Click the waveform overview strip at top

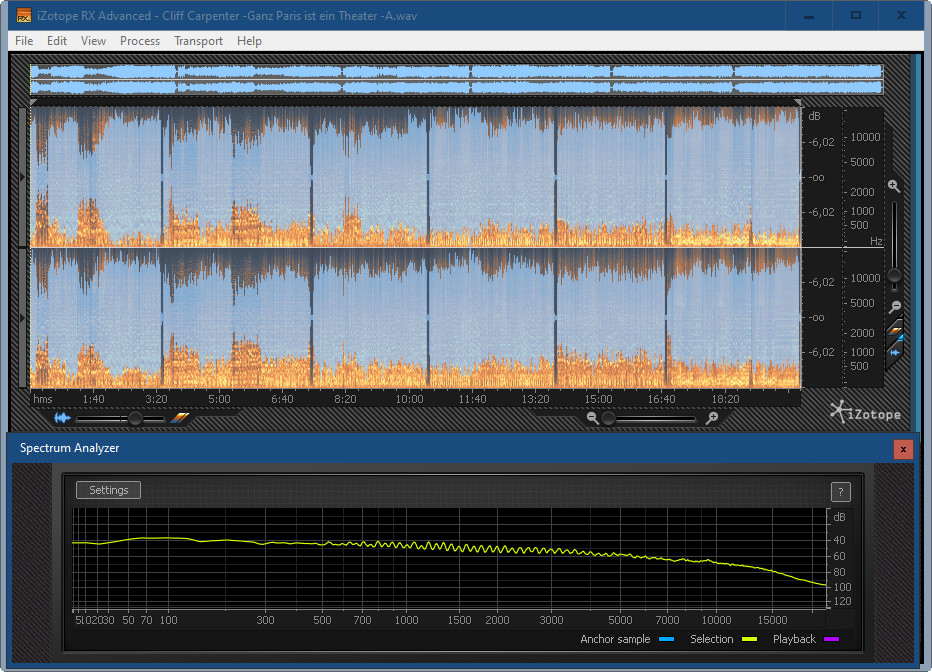456,80
